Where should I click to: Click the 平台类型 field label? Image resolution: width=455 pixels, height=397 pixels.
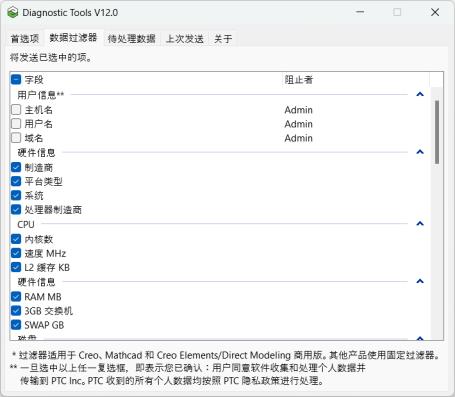tap(44, 181)
